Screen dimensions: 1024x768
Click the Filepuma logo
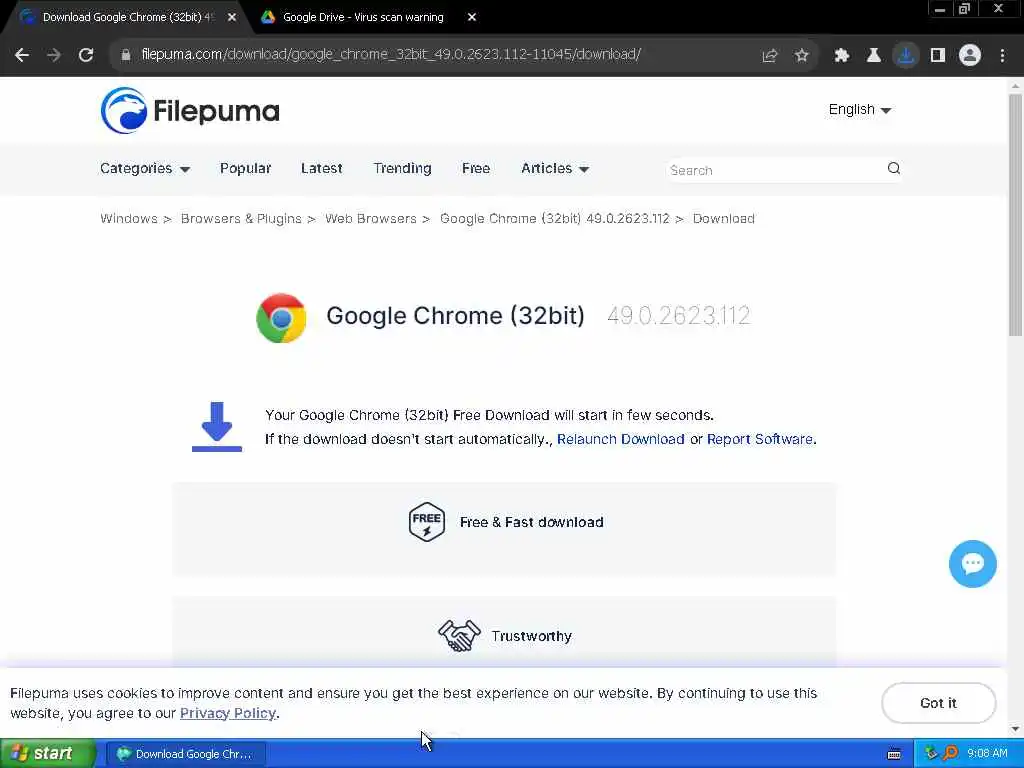pyautogui.click(x=190, y=110)
